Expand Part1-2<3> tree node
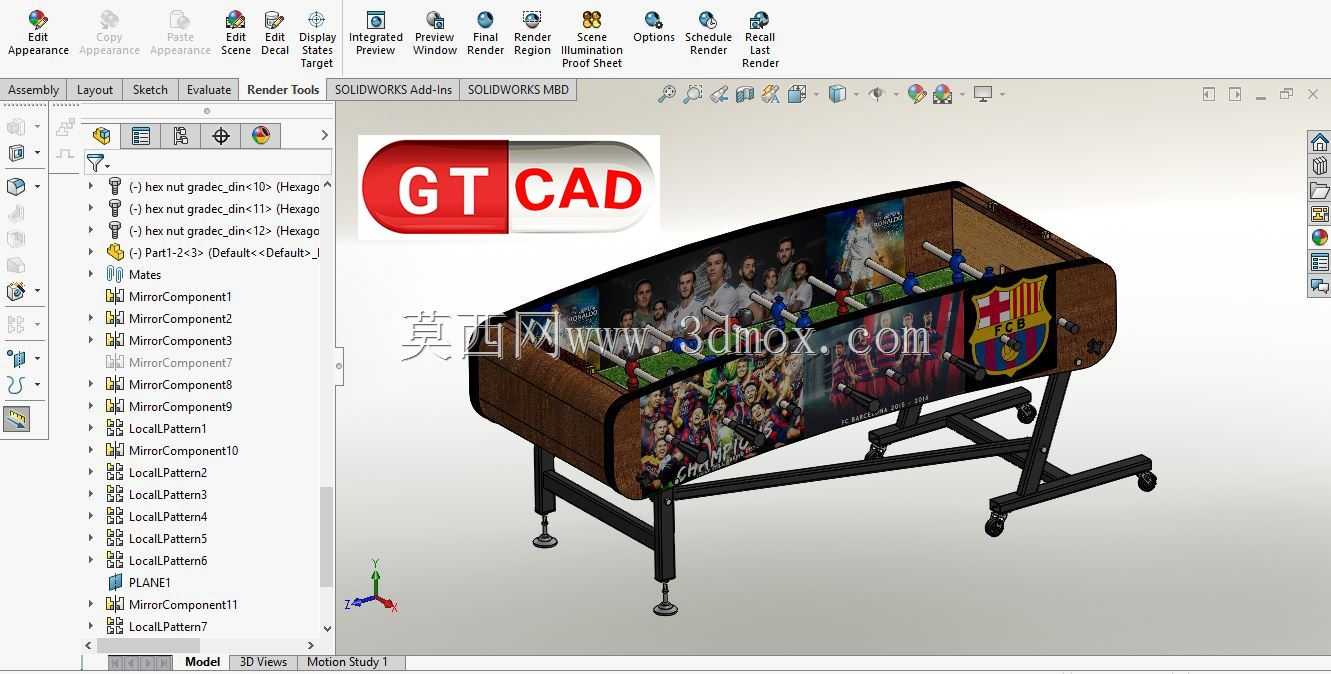 point(91,252)
